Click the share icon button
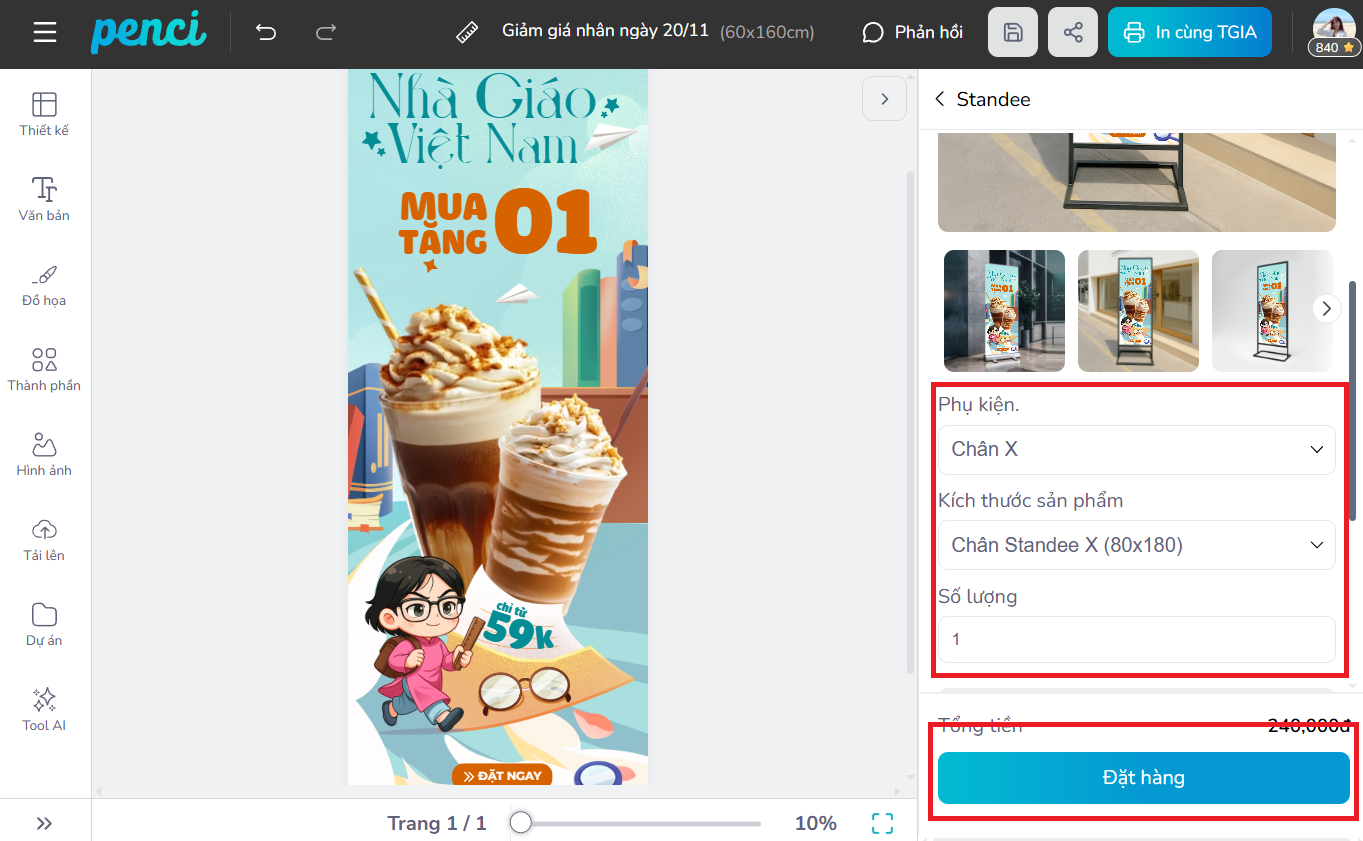Viewport: 1363px width, 841px height. coord(1073,32)
